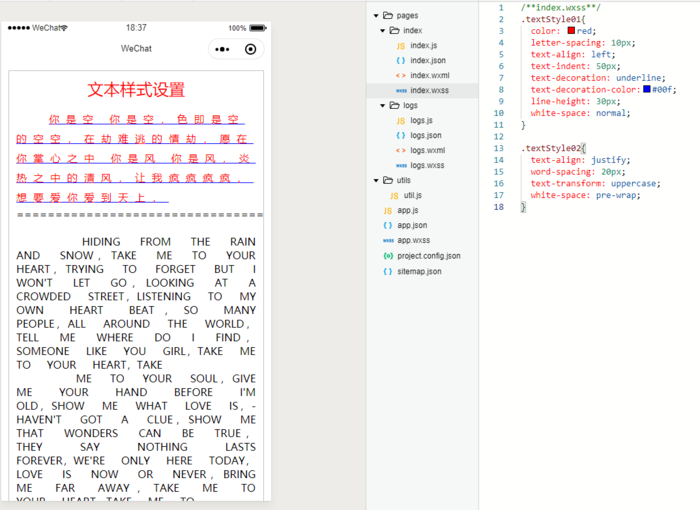
Task: Open the sitemap.json file
Action: 419,272
